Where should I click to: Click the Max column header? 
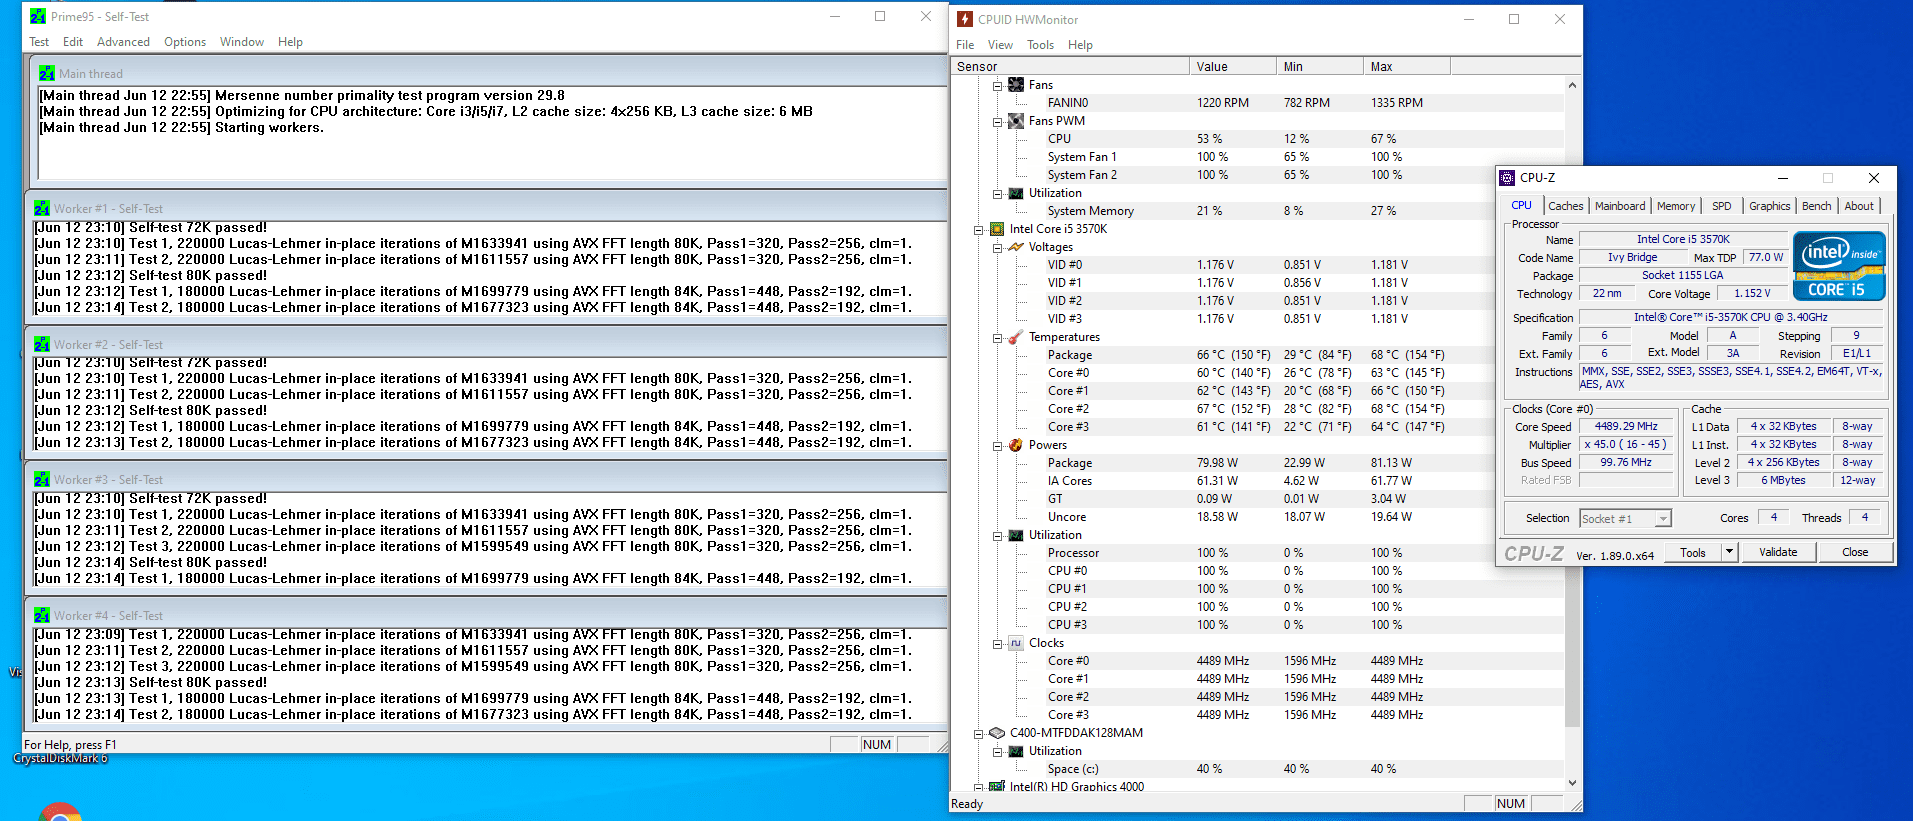pos(1406,67)
